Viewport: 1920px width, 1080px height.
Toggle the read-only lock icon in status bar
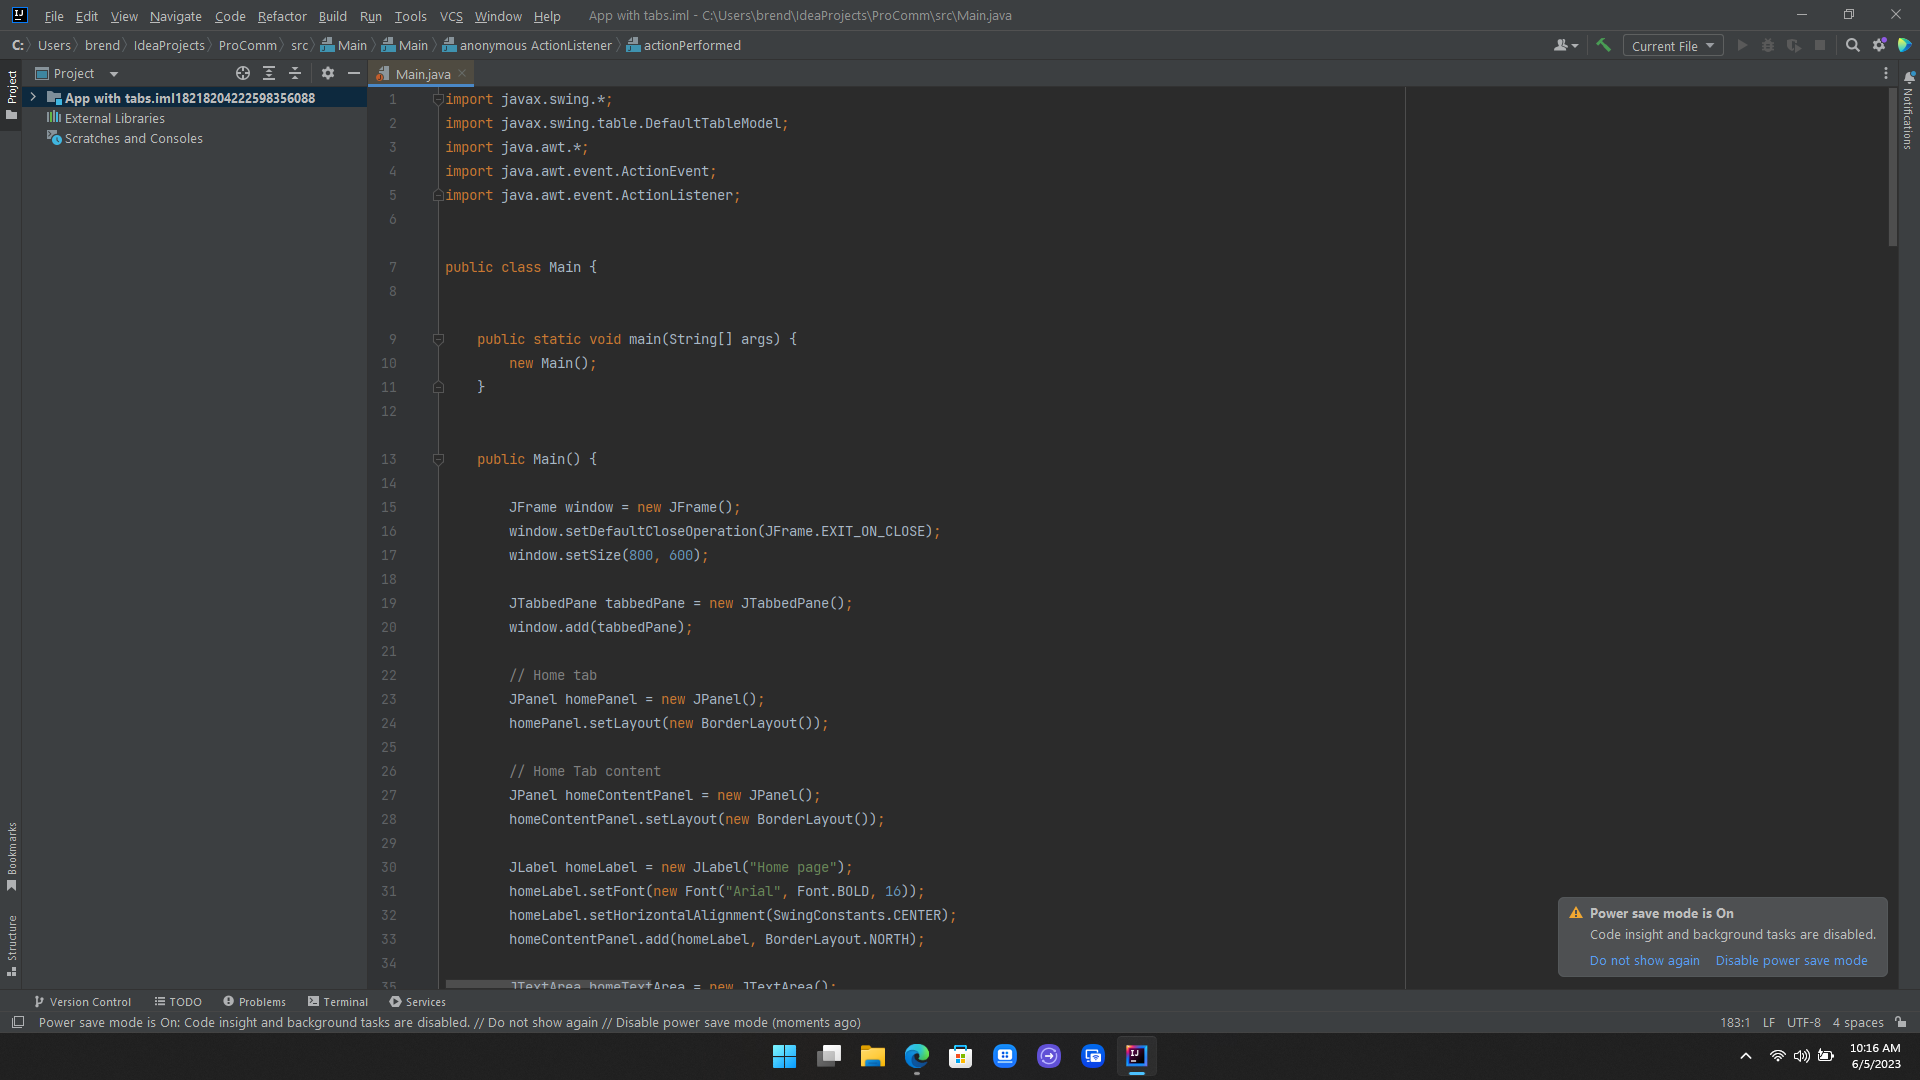click(1900, 1022)
